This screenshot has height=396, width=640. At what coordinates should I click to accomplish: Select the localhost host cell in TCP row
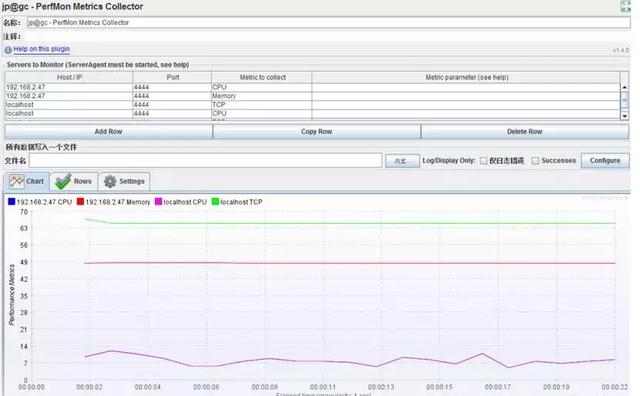tap(69, 105)
